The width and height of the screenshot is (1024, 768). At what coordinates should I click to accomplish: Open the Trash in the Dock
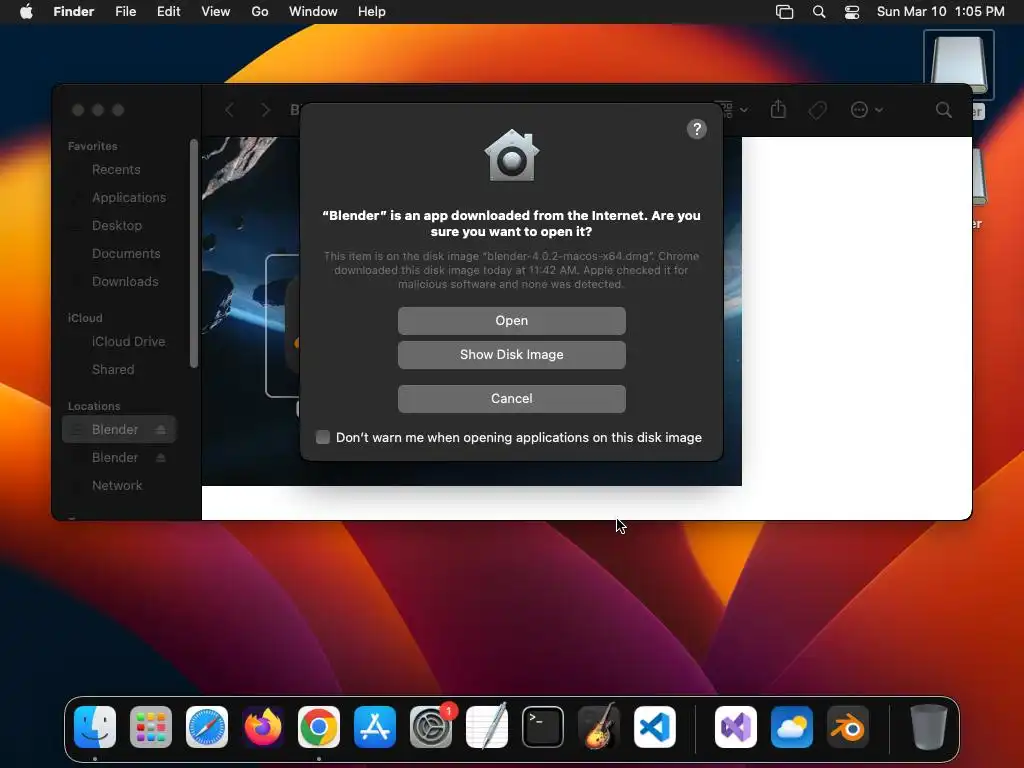coord(928,727)
